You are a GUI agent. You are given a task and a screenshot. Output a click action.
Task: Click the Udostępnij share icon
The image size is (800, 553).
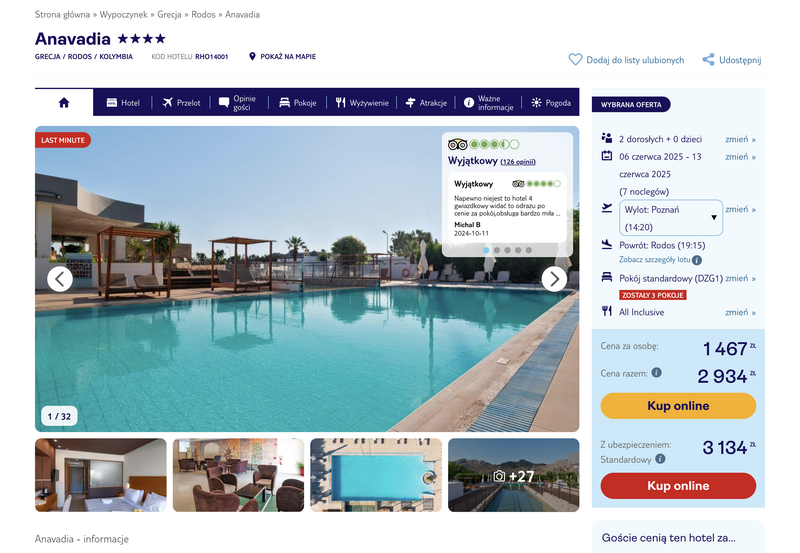[708, 60]
